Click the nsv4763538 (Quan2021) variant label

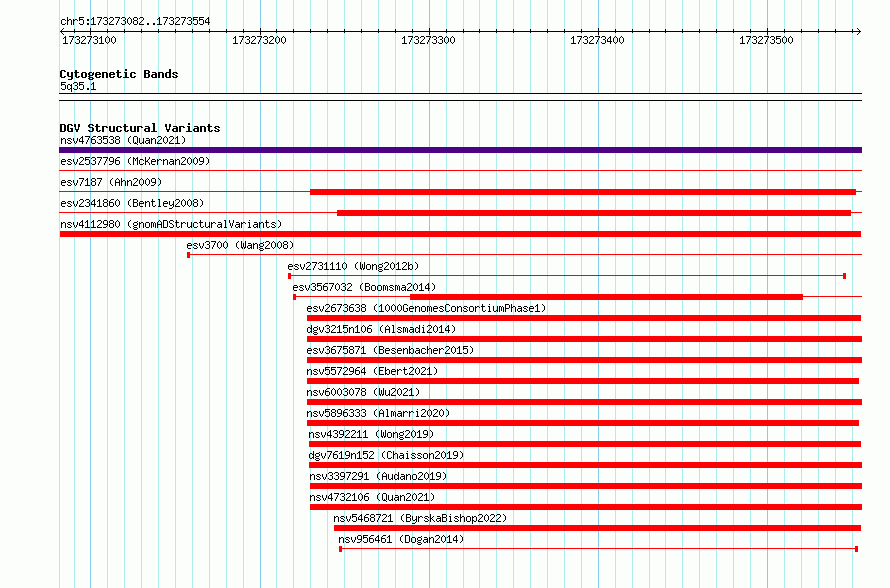point(123,140)
